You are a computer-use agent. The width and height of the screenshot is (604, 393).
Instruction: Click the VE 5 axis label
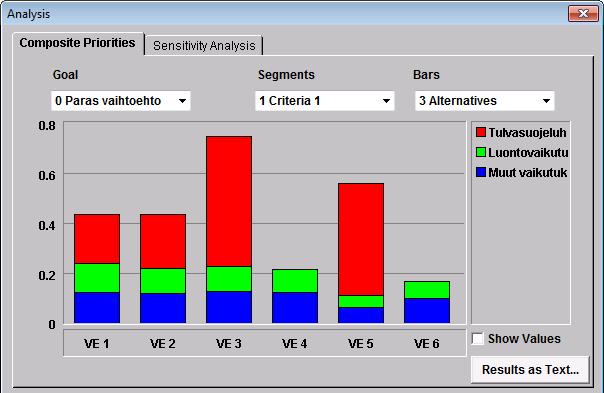click(361, 344)
